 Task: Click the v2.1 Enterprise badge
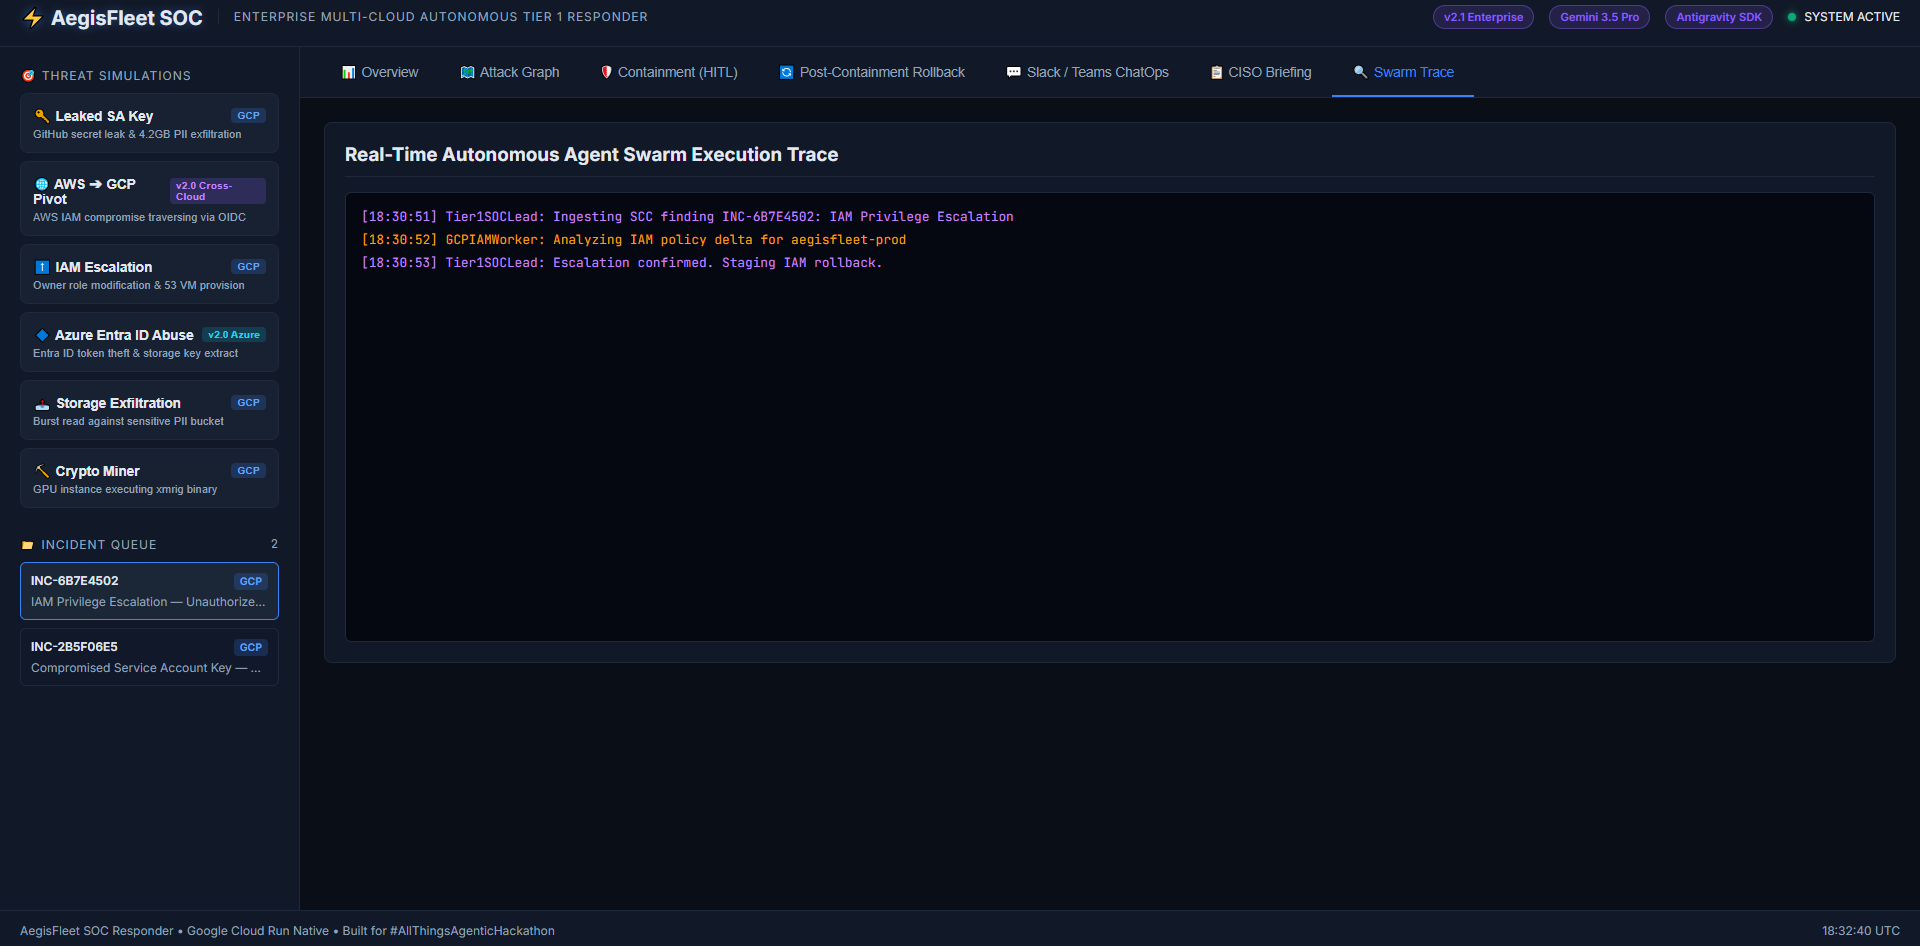1483,17
